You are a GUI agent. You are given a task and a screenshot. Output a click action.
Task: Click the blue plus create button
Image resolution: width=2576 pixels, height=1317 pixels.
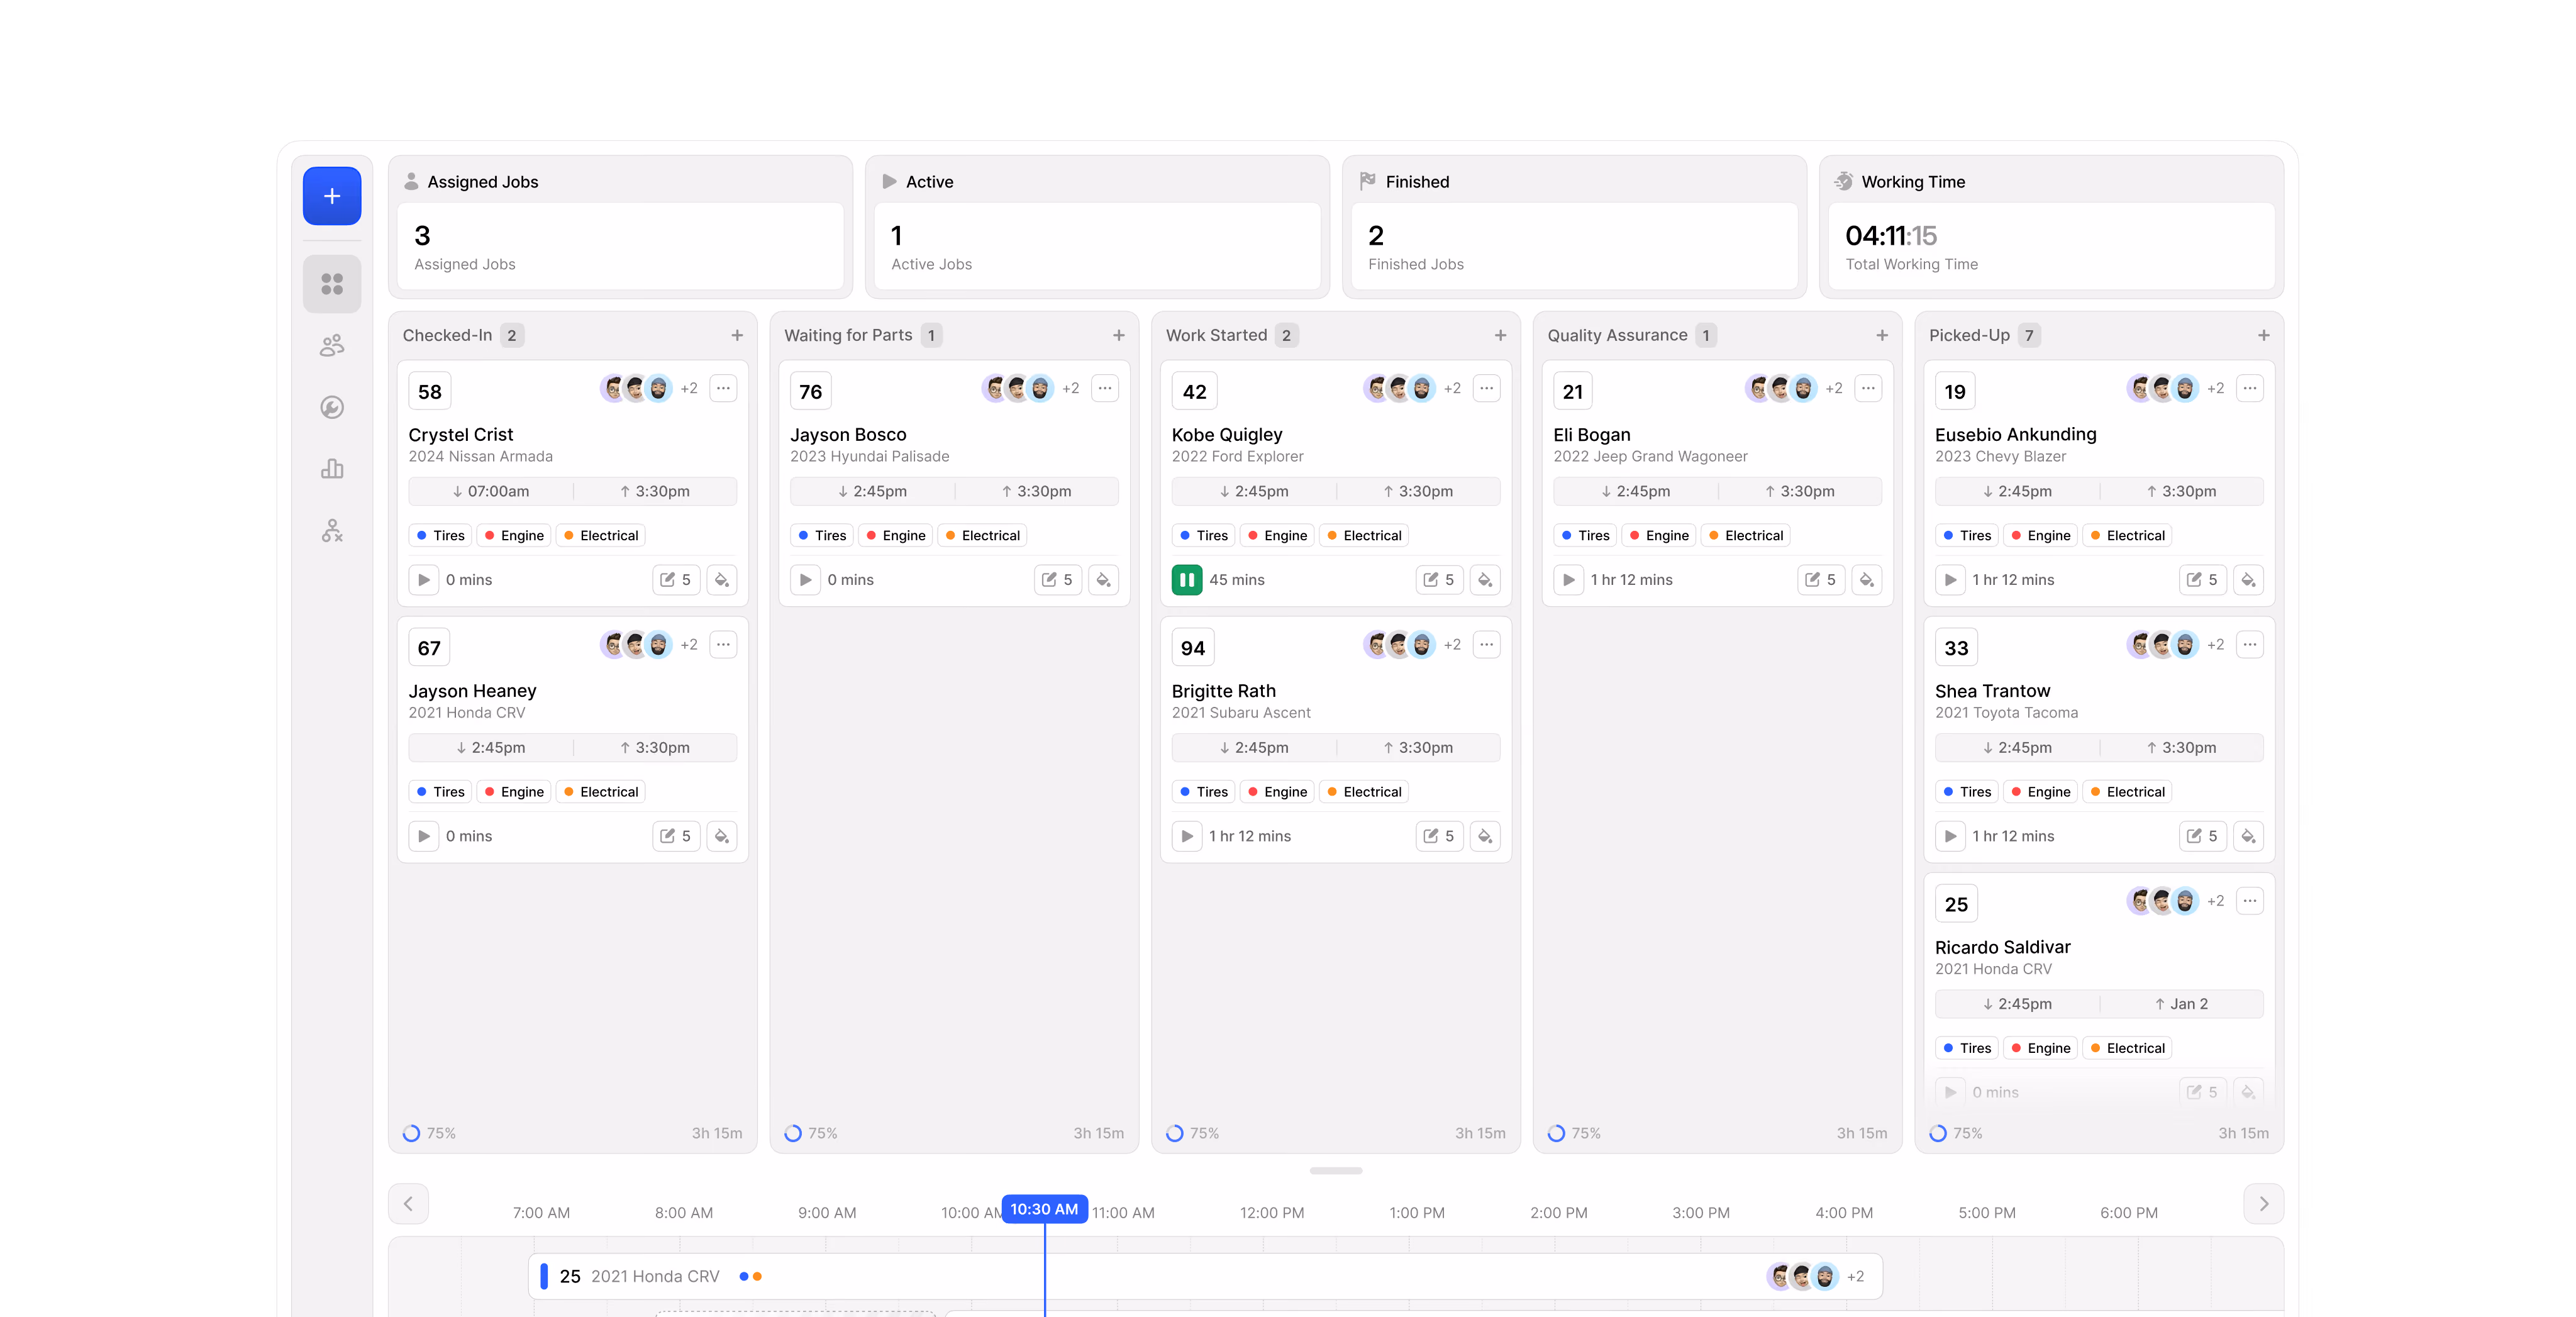[332, 196]
